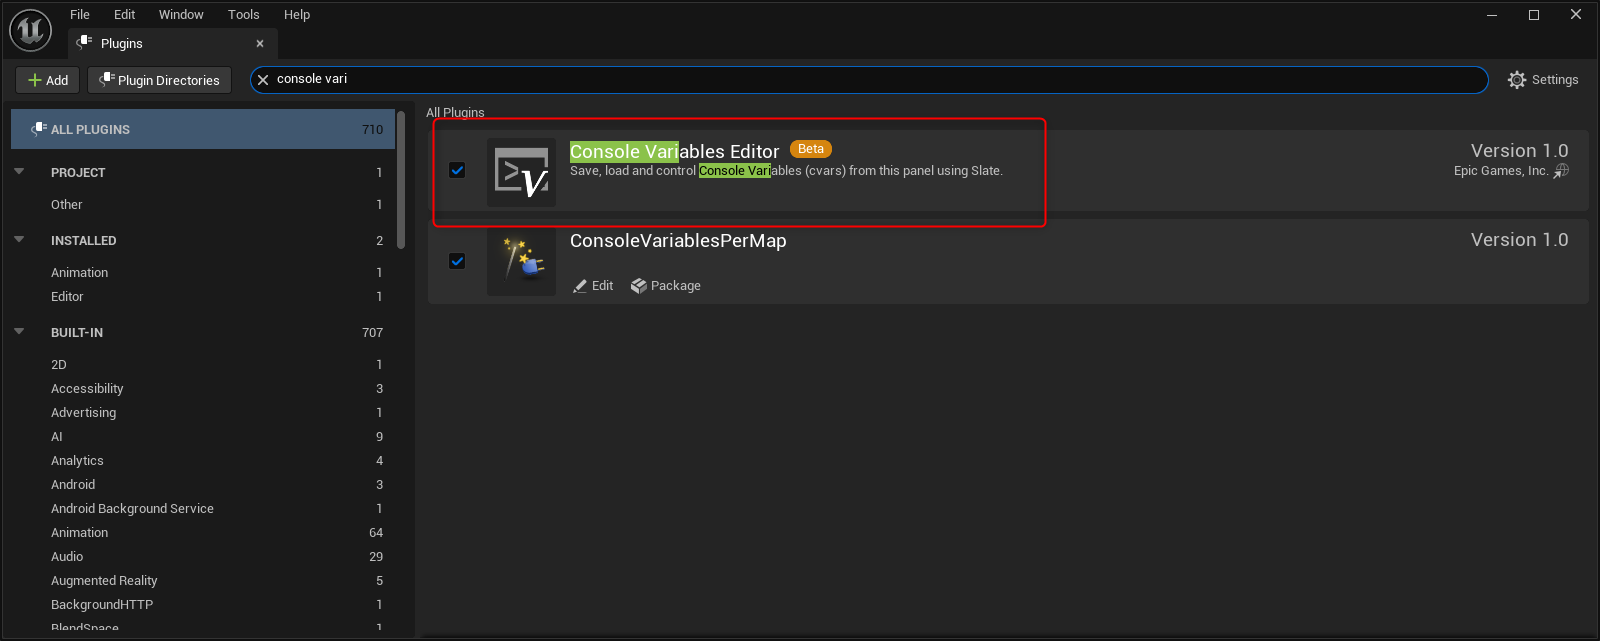Clear the plugin search with the X icon
This screenshot has height=641, width=1600.
263,80
